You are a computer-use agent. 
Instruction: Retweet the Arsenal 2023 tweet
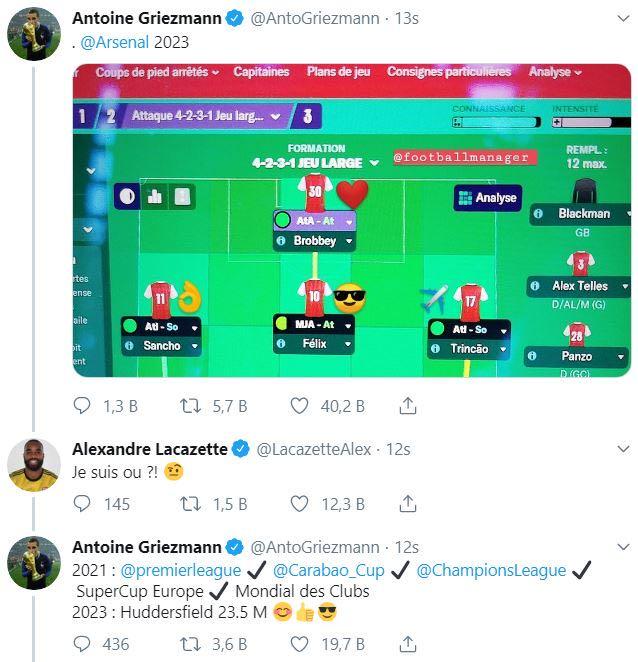[190, 406]
